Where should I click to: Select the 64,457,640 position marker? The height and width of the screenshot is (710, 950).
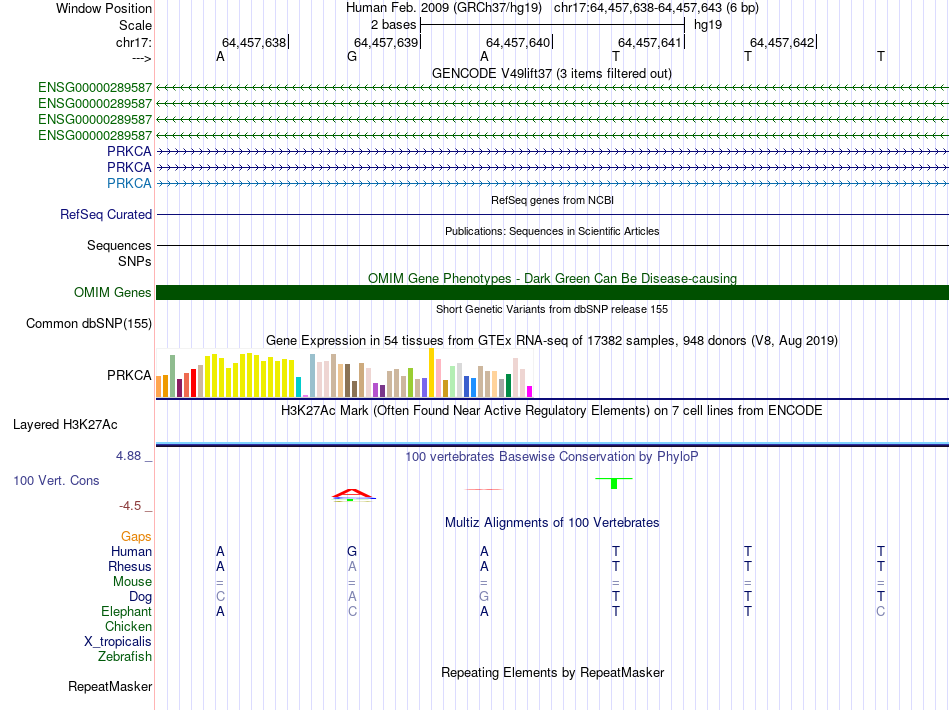point(518,42)
